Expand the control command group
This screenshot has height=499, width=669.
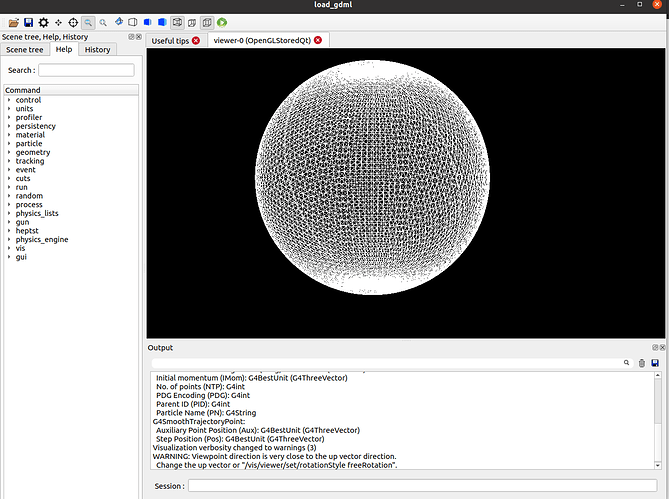click(9, 100)
